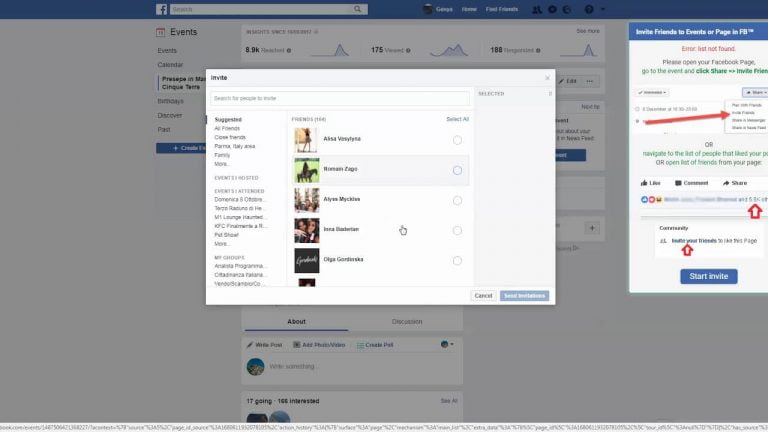Open Calendar in Events sidebar
This screenshot has width=768, height=432.
click(x=170, y=65)
